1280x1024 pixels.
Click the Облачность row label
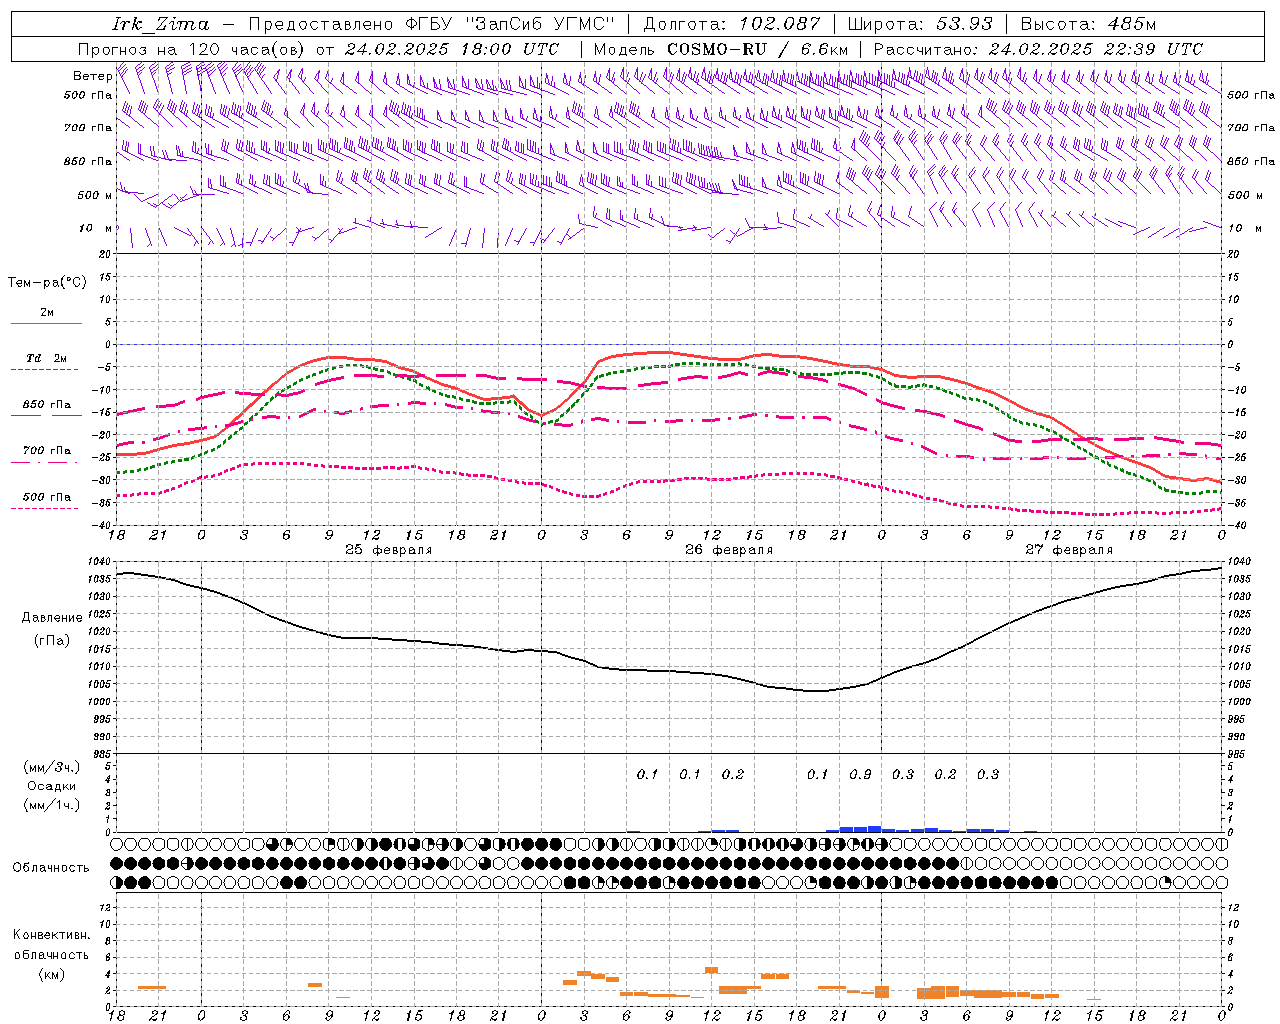51,867
